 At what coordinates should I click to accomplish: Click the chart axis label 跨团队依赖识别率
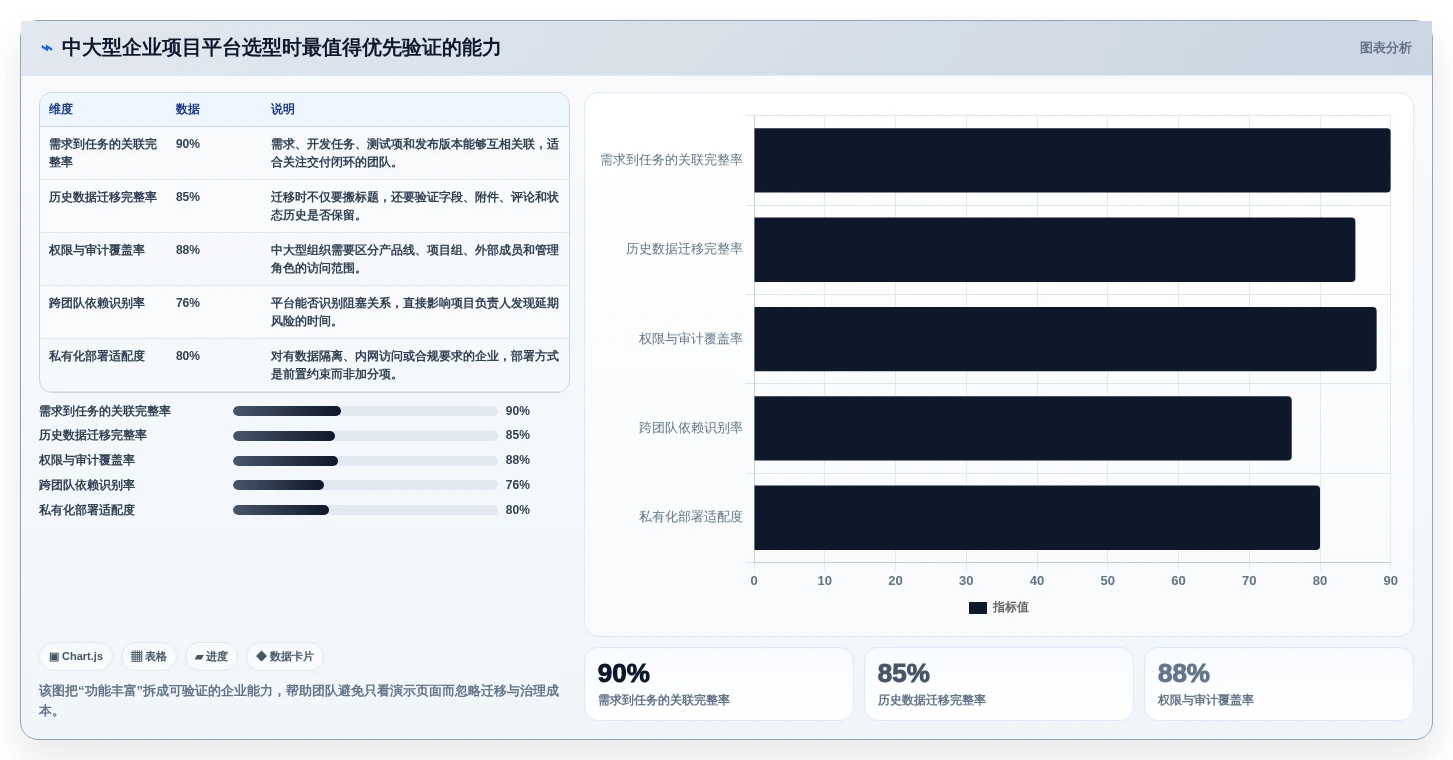coord(691,428)
